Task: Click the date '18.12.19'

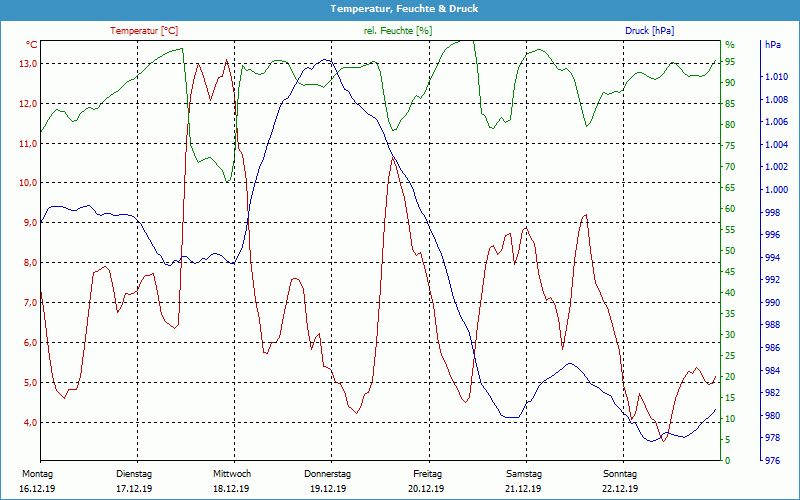Action: point(231,489)
